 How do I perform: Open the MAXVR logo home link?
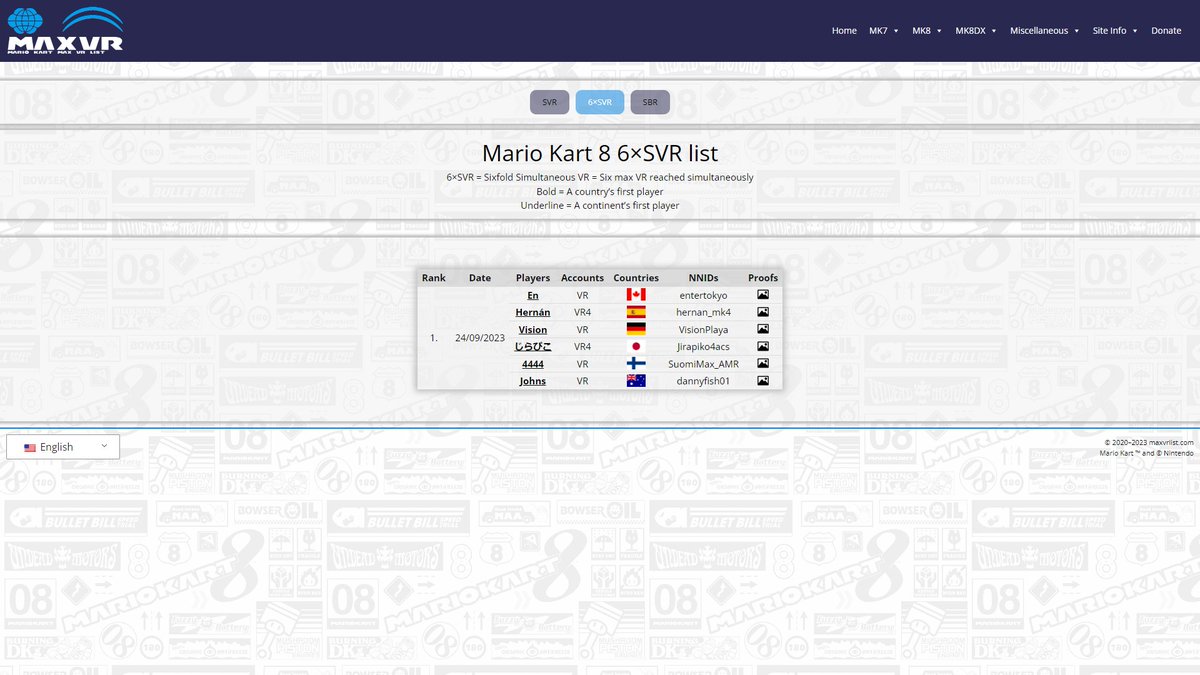point(65,31)
